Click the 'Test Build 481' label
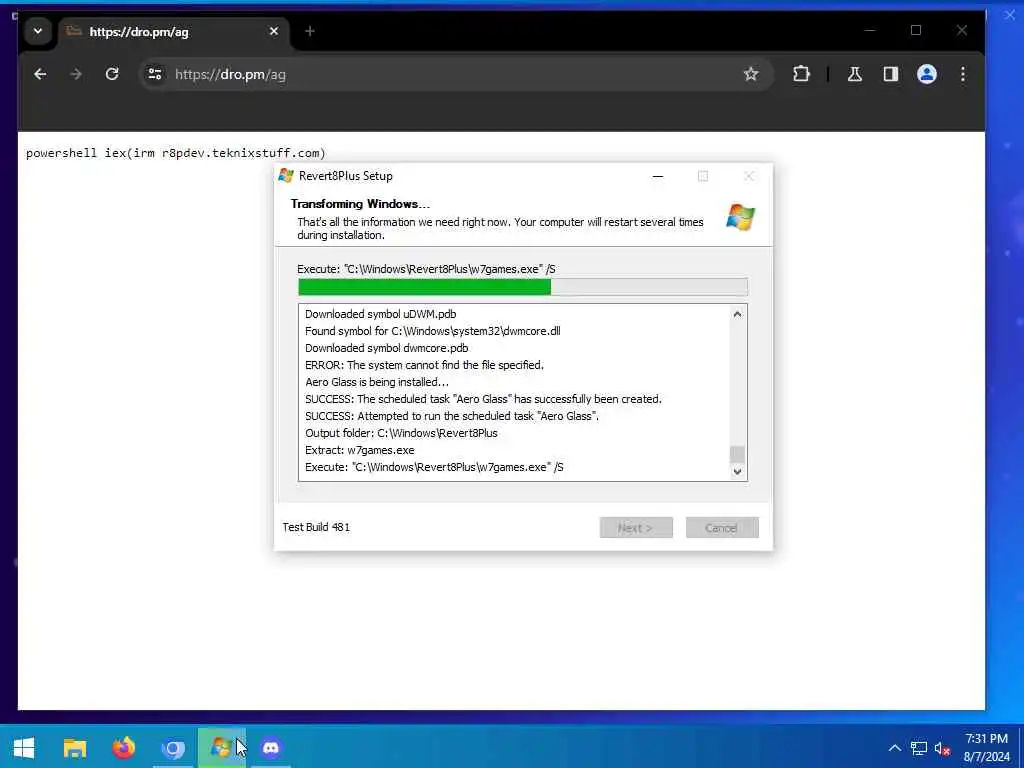Image resolution: width=1024 pixels, height=768 pixels. (x=316, y=527)
